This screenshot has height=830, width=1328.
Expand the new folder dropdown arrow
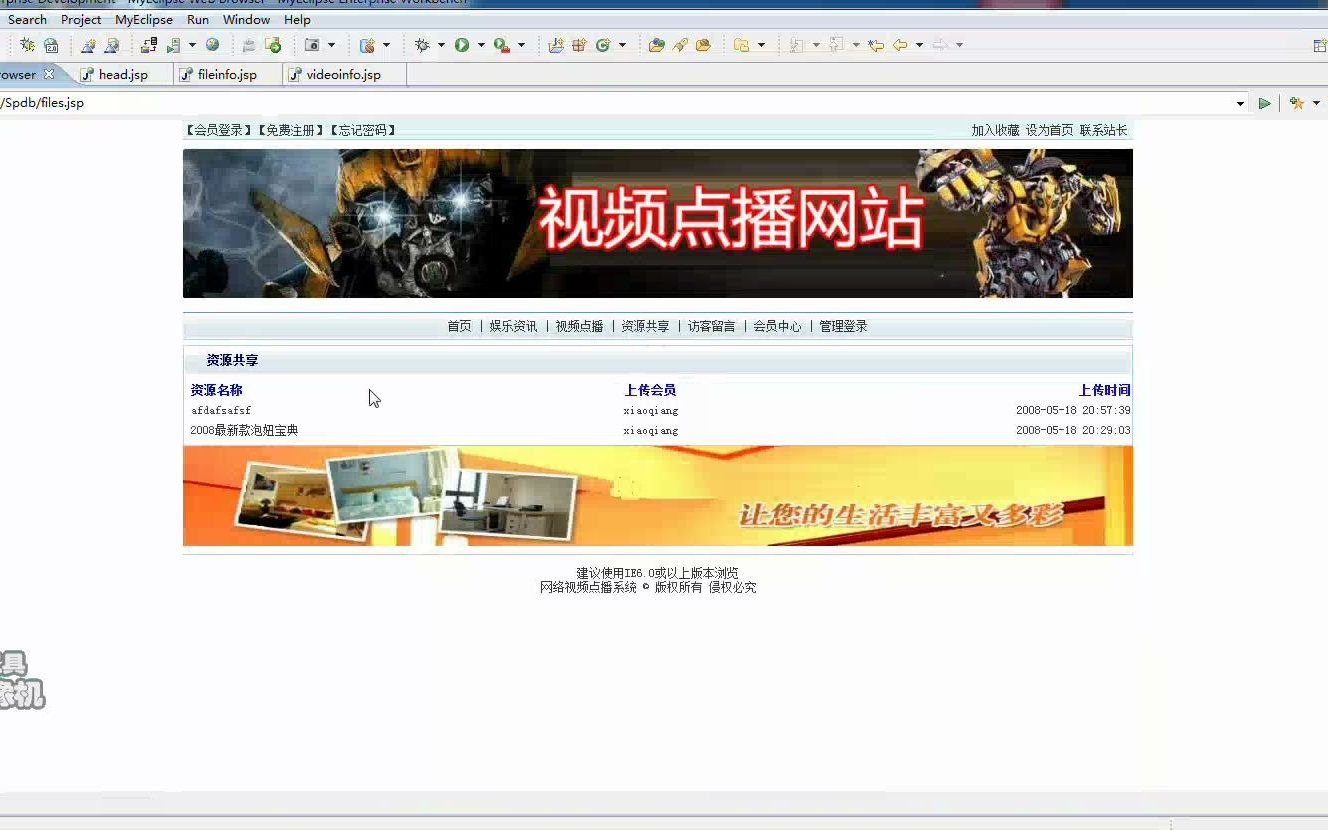click(x=761, y=45)
